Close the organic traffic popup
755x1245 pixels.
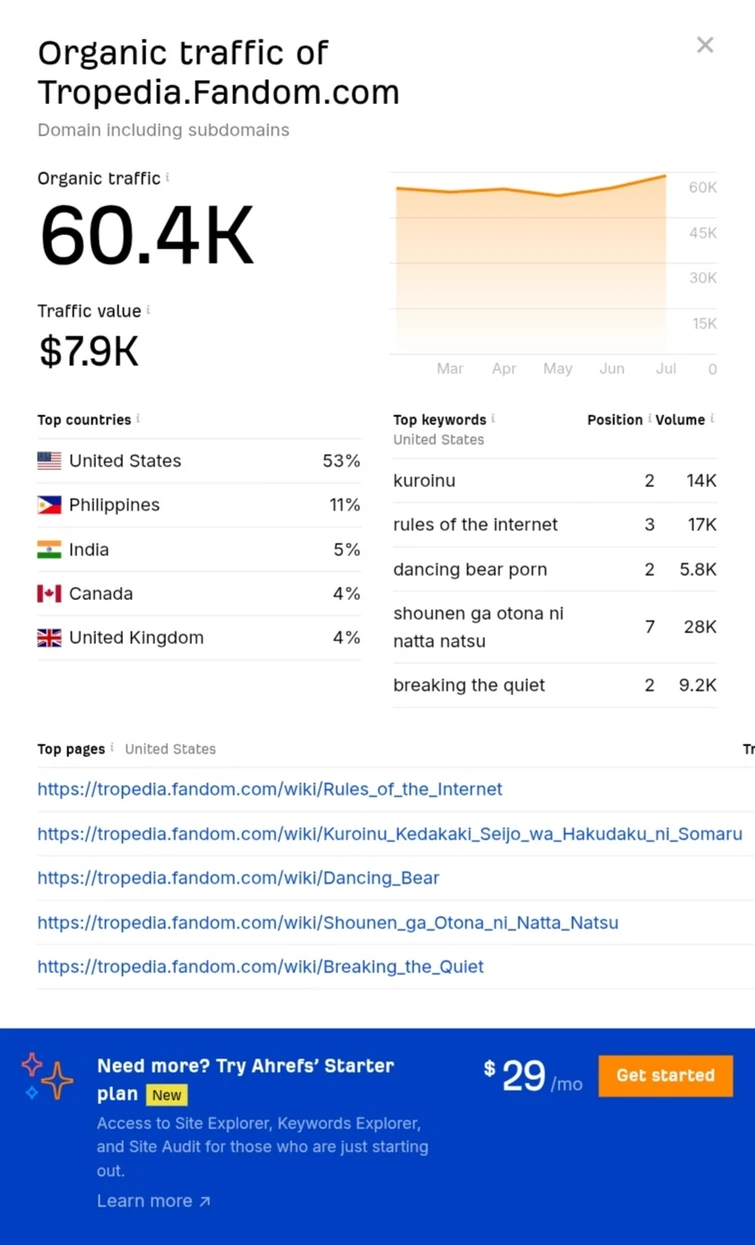pyautogui.click(x=705, y=45)
